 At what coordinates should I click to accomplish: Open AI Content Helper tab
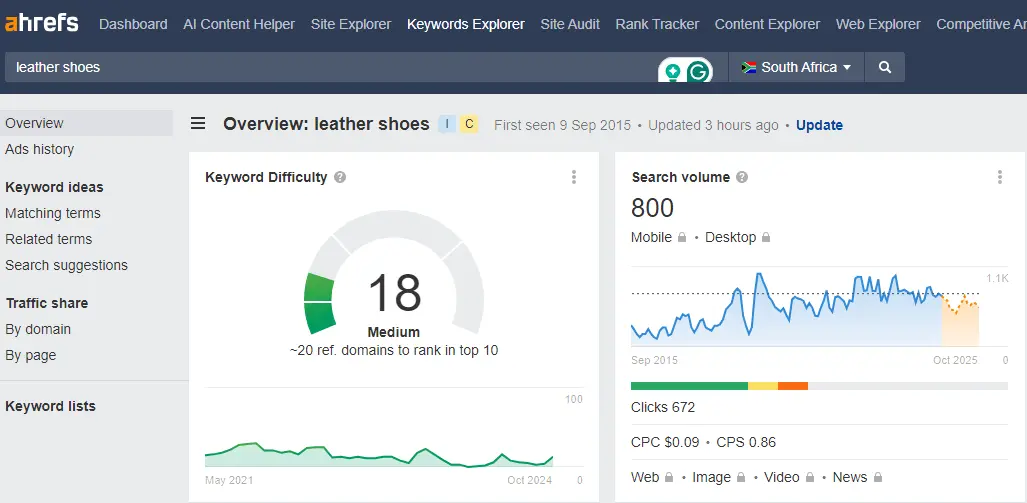click(239, 24)
